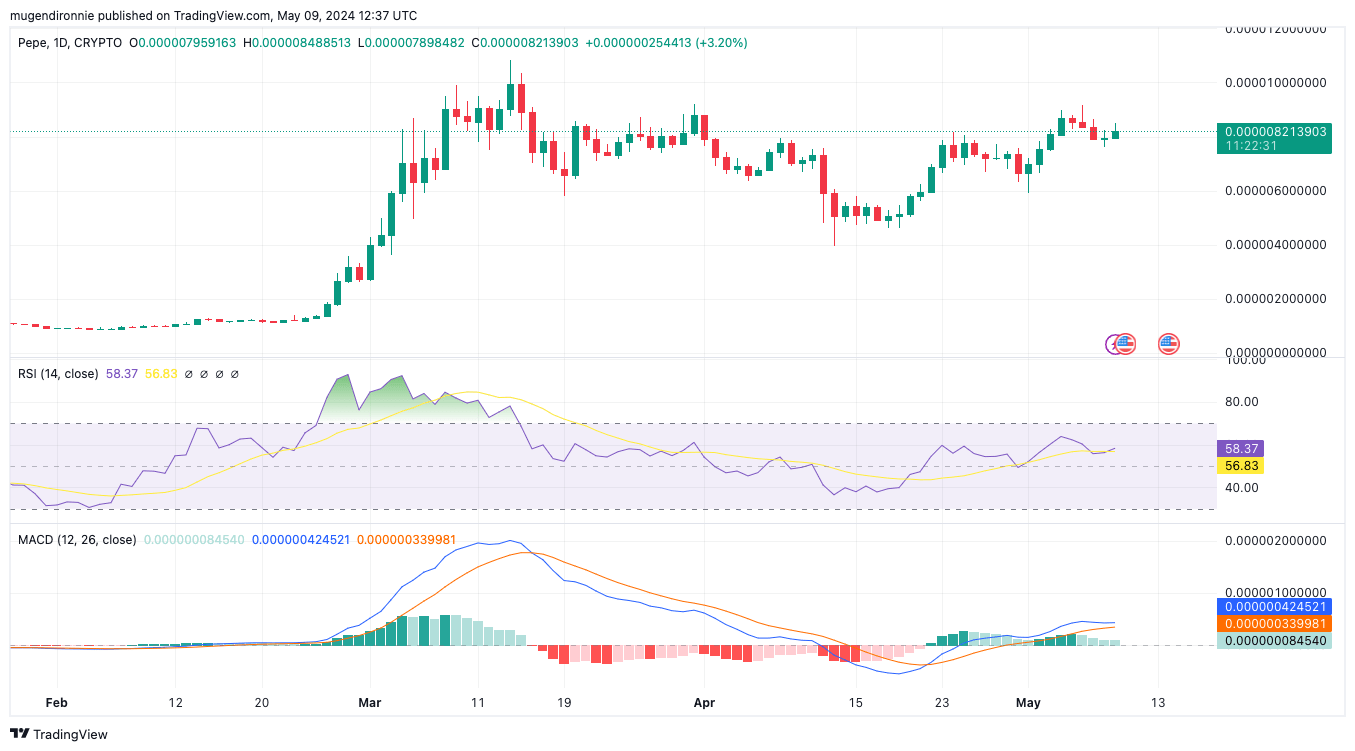1355x751 pixels.
Task: Click the current price tag 0.000008213903
Action: [x=1274, y=131]
